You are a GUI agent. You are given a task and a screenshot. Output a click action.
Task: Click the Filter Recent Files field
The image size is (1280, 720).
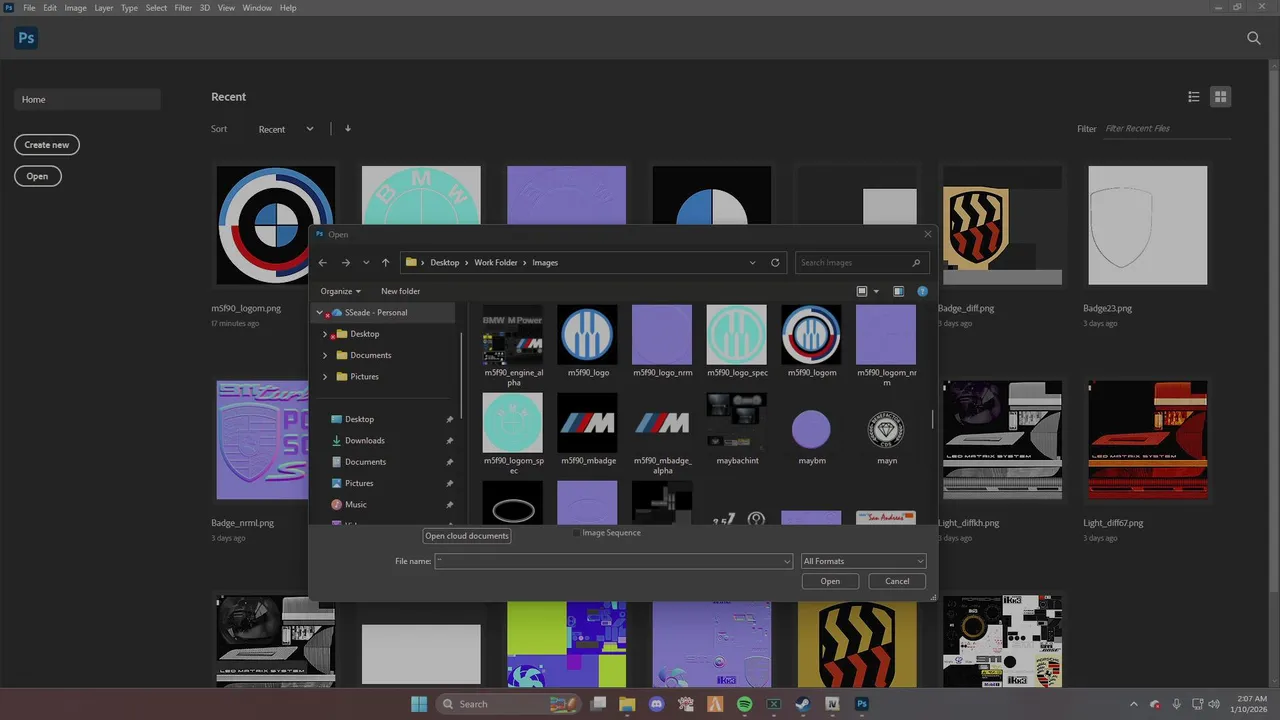[x=1165, y=128]
